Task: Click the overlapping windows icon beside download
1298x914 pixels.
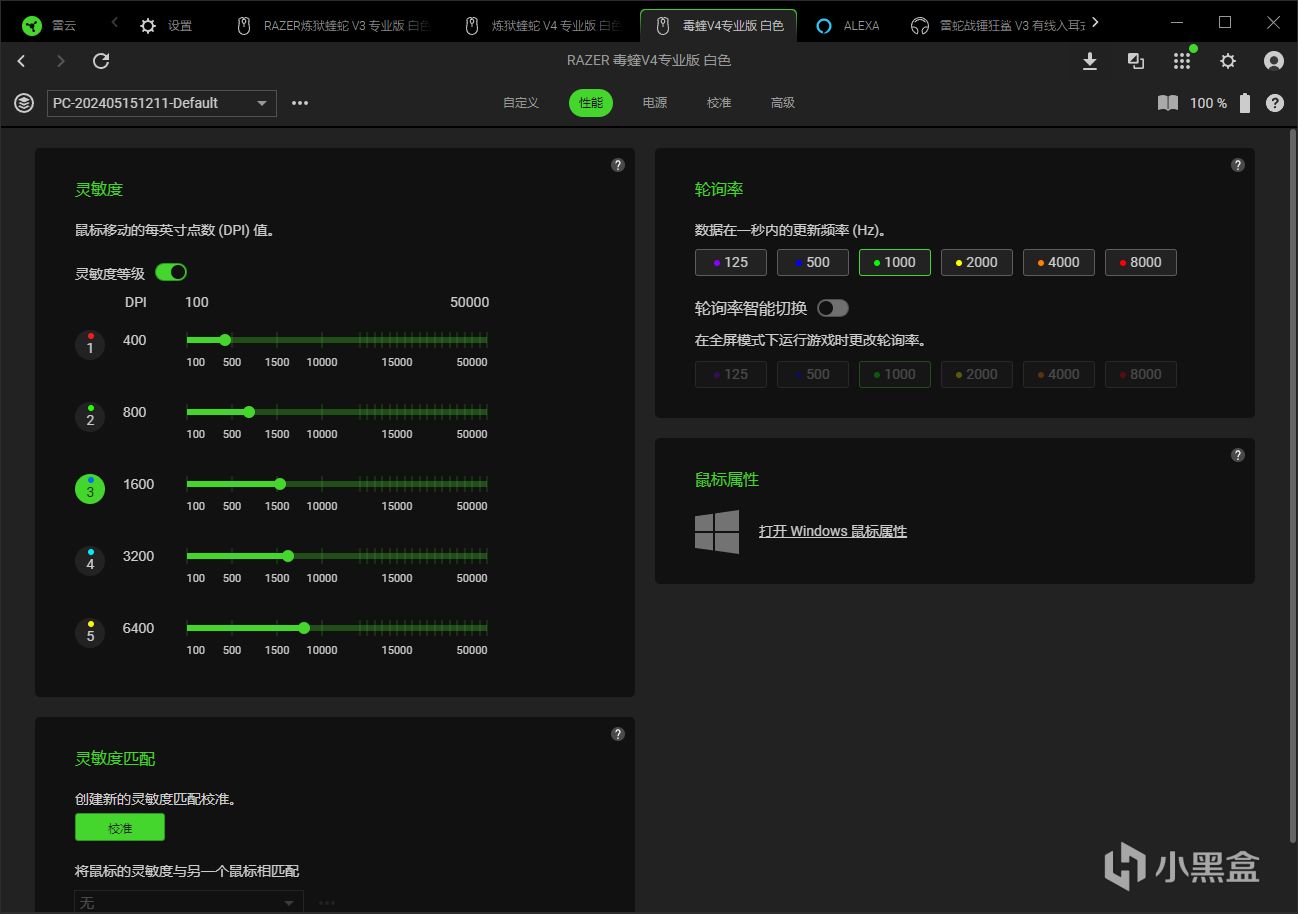Action: (1136, 61)
